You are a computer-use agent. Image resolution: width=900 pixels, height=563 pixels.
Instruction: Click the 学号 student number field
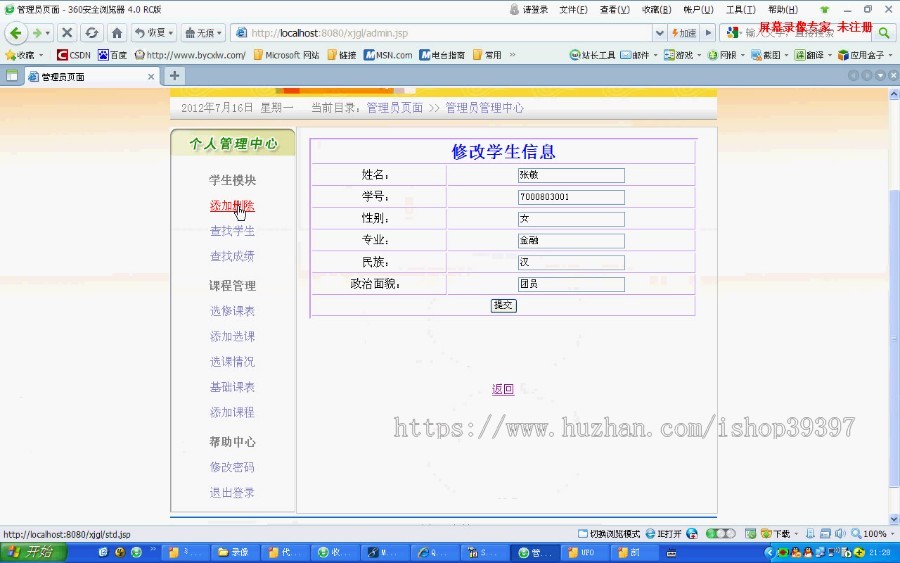pyautogui.click(x=571, y=197)
